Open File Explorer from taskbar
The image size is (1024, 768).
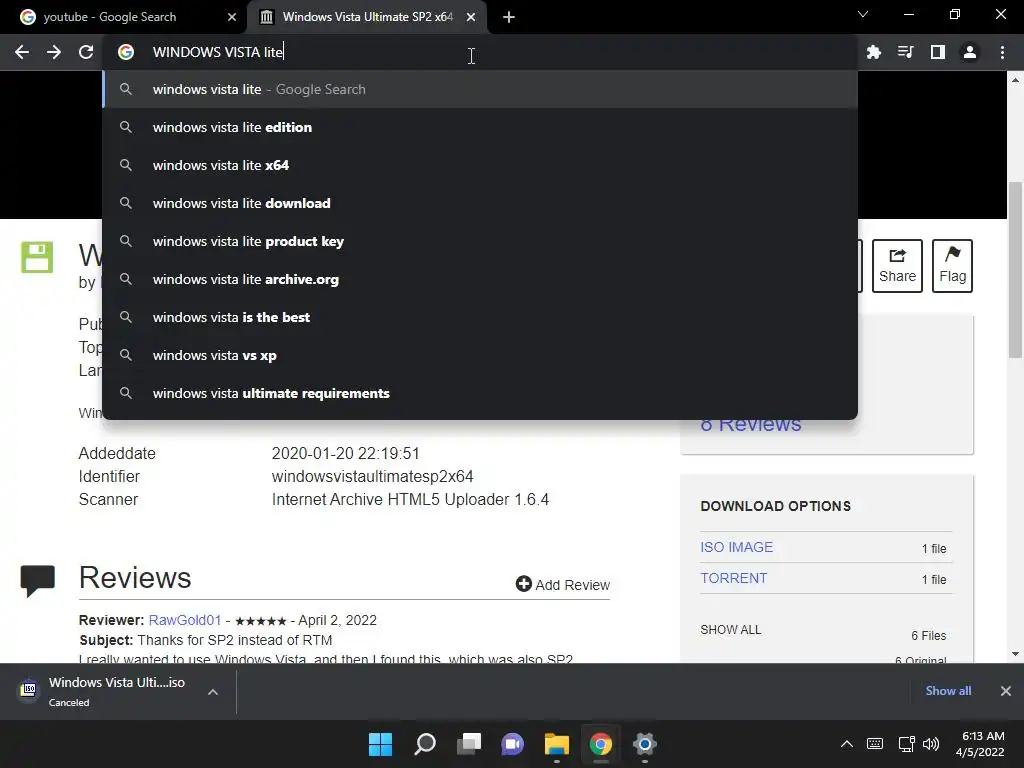556,744
